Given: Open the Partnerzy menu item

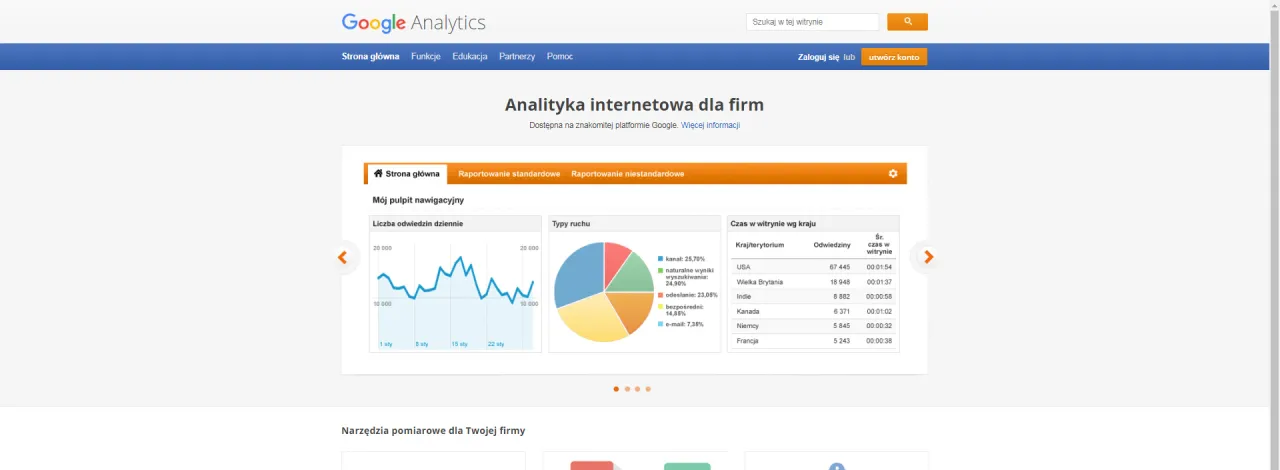Looking at the screenshot, I should (x=517, y=57).
